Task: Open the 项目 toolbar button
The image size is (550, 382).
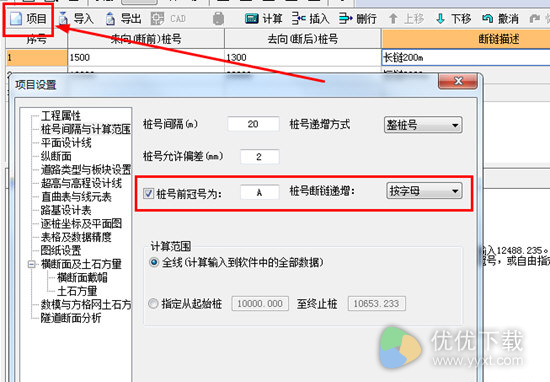Action: tap(28, 19)
